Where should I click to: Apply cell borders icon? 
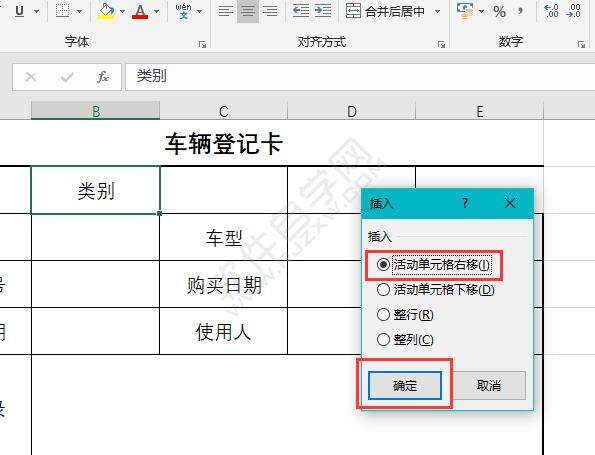pos(63,11)
